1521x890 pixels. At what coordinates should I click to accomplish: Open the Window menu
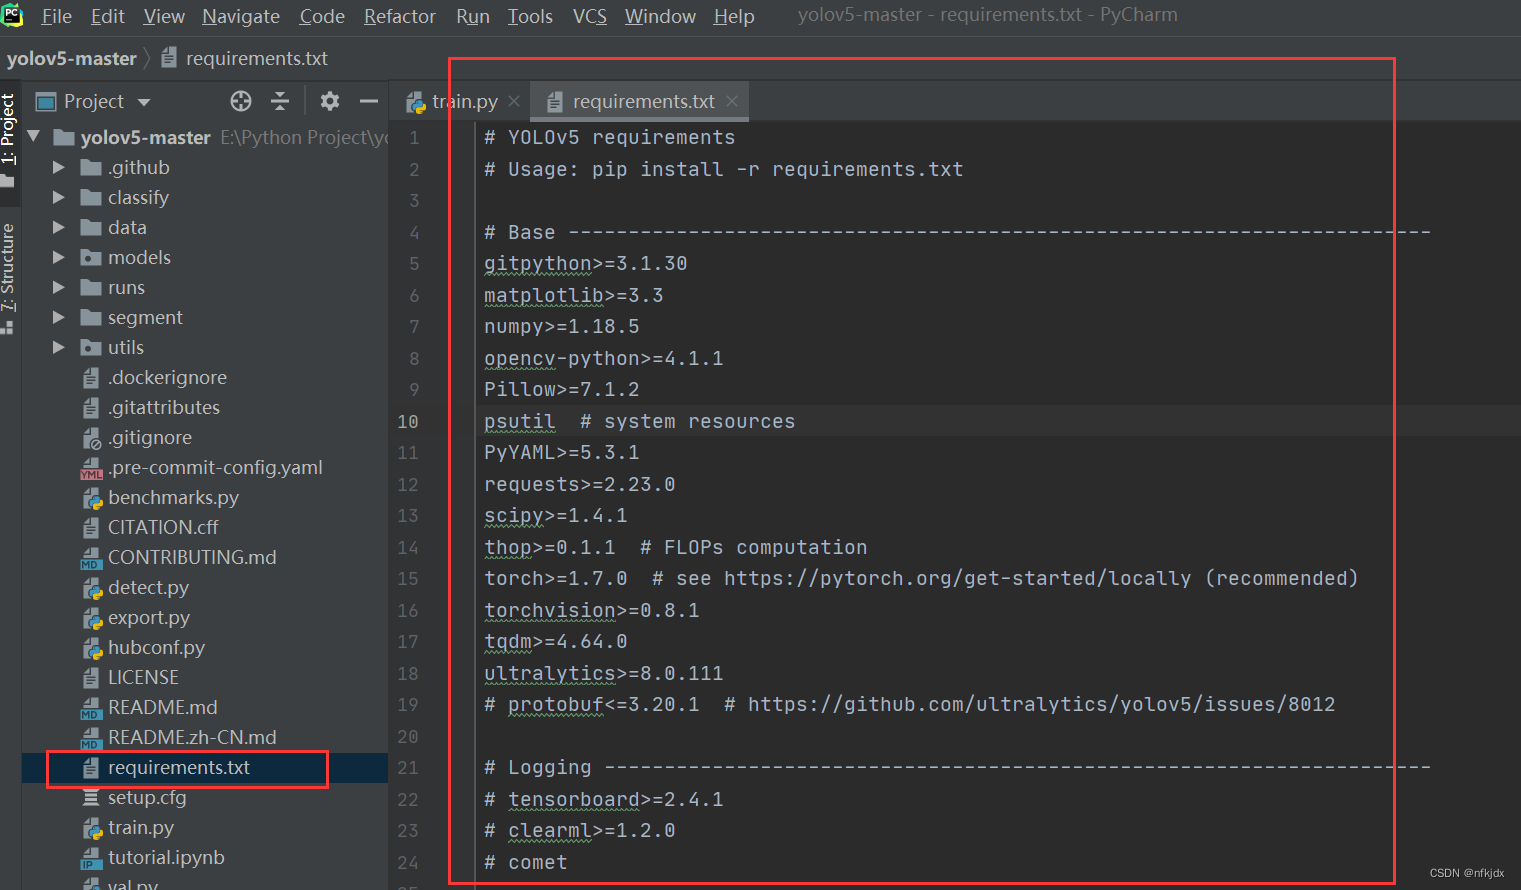660,16
